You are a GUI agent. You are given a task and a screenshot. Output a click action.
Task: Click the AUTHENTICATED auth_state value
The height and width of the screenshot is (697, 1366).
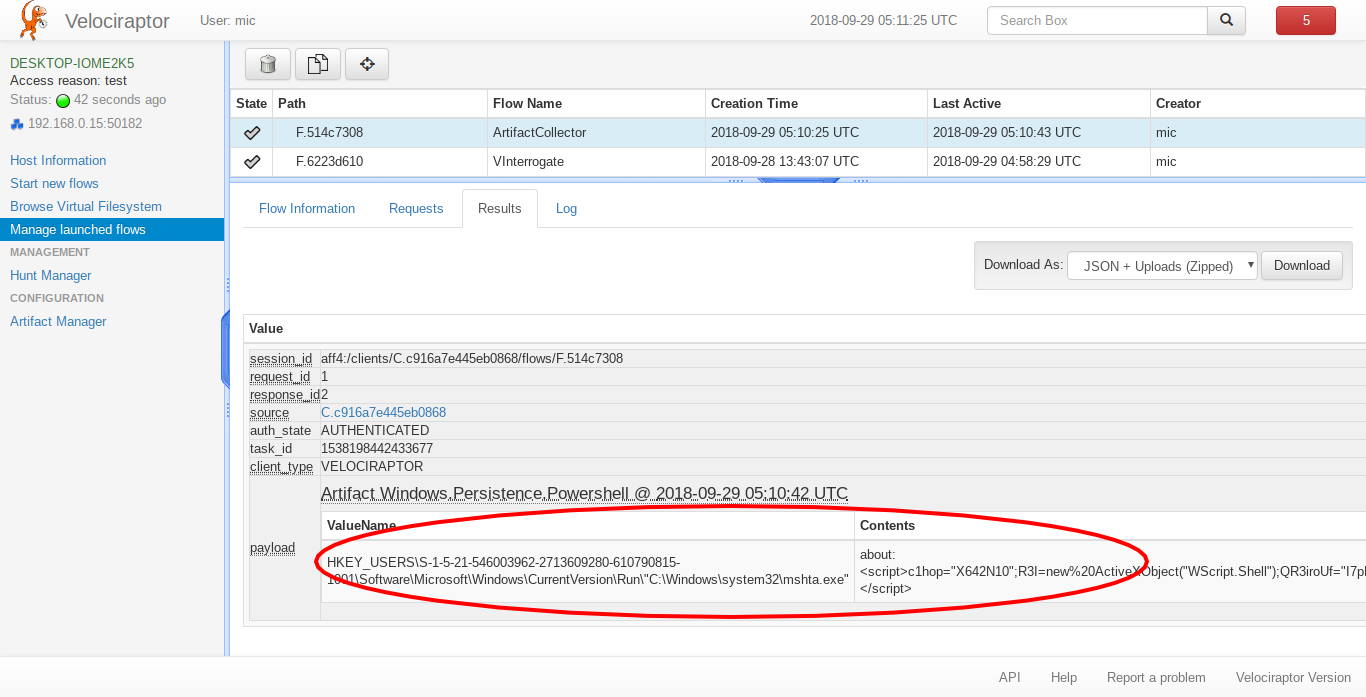[375, 430]
